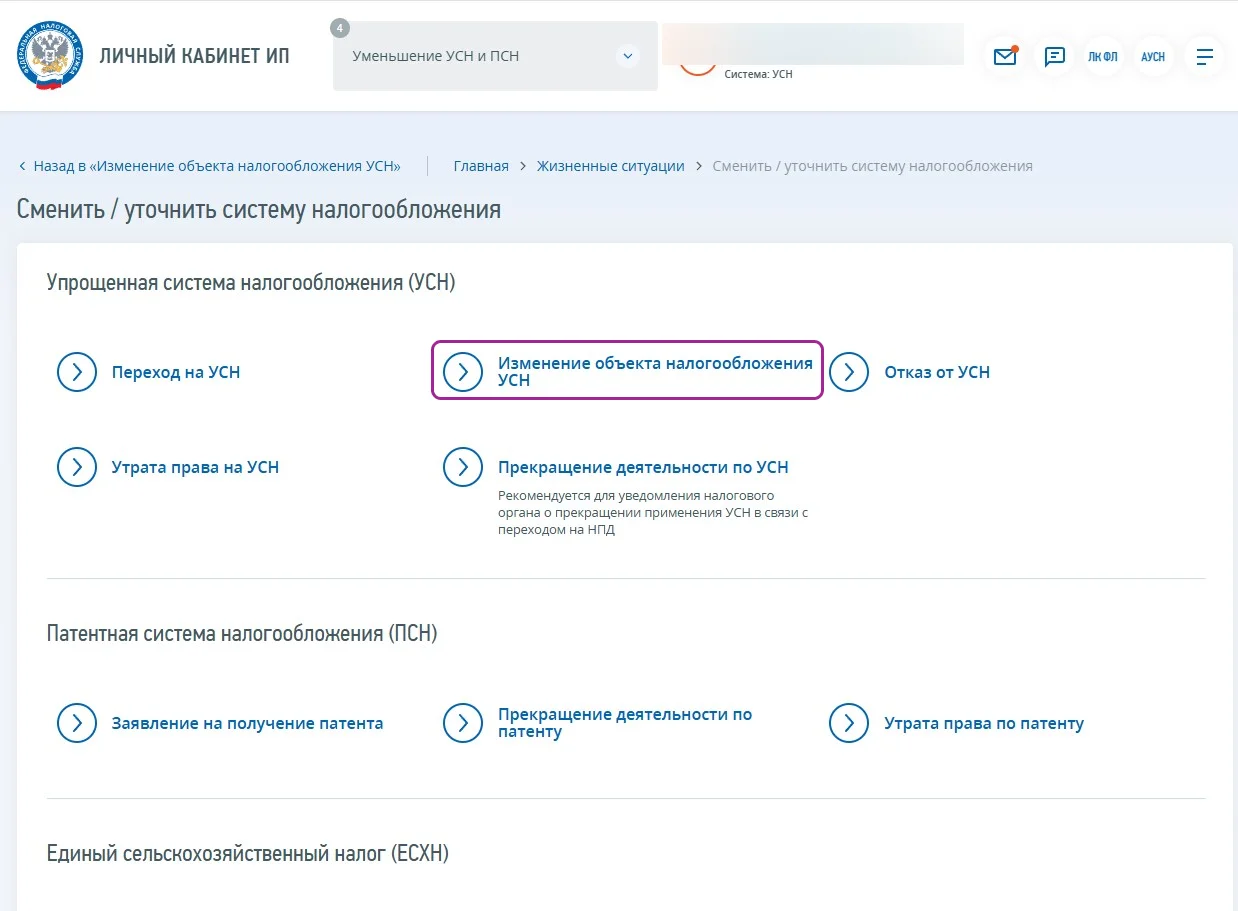Open the hamburger menu icon
This screenshot has height=911, width=1238.
[x=1204, y=57]
